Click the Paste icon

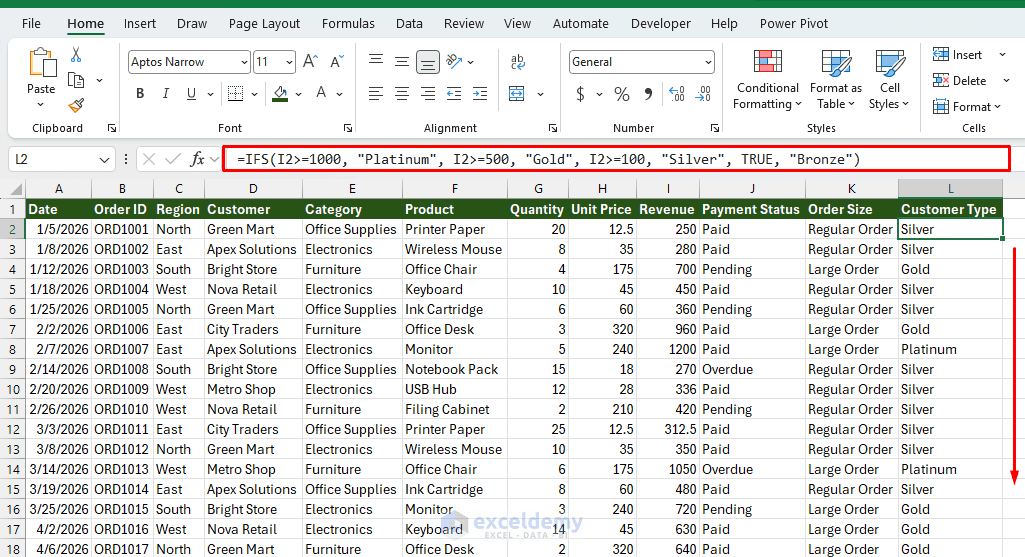(x=42, y=63)
